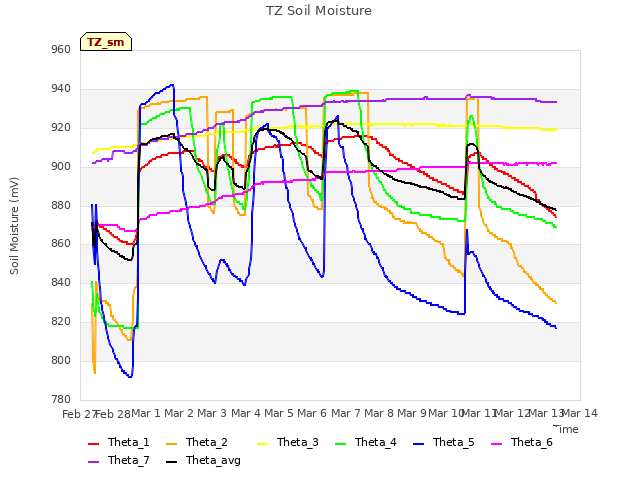640x480 pixels.
Task: Click the black Theta_avg legend swatch
Action: 171,461
